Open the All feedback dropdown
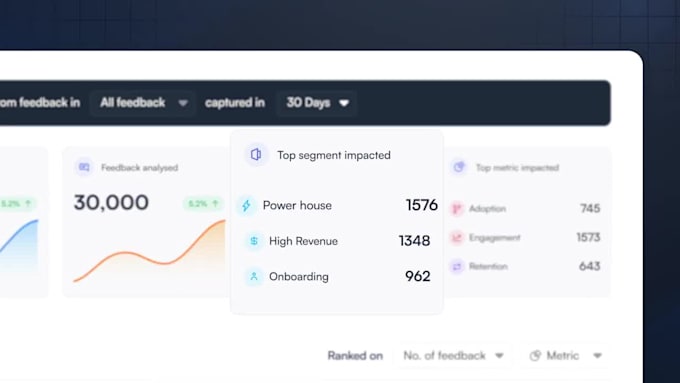 (142, 103)
